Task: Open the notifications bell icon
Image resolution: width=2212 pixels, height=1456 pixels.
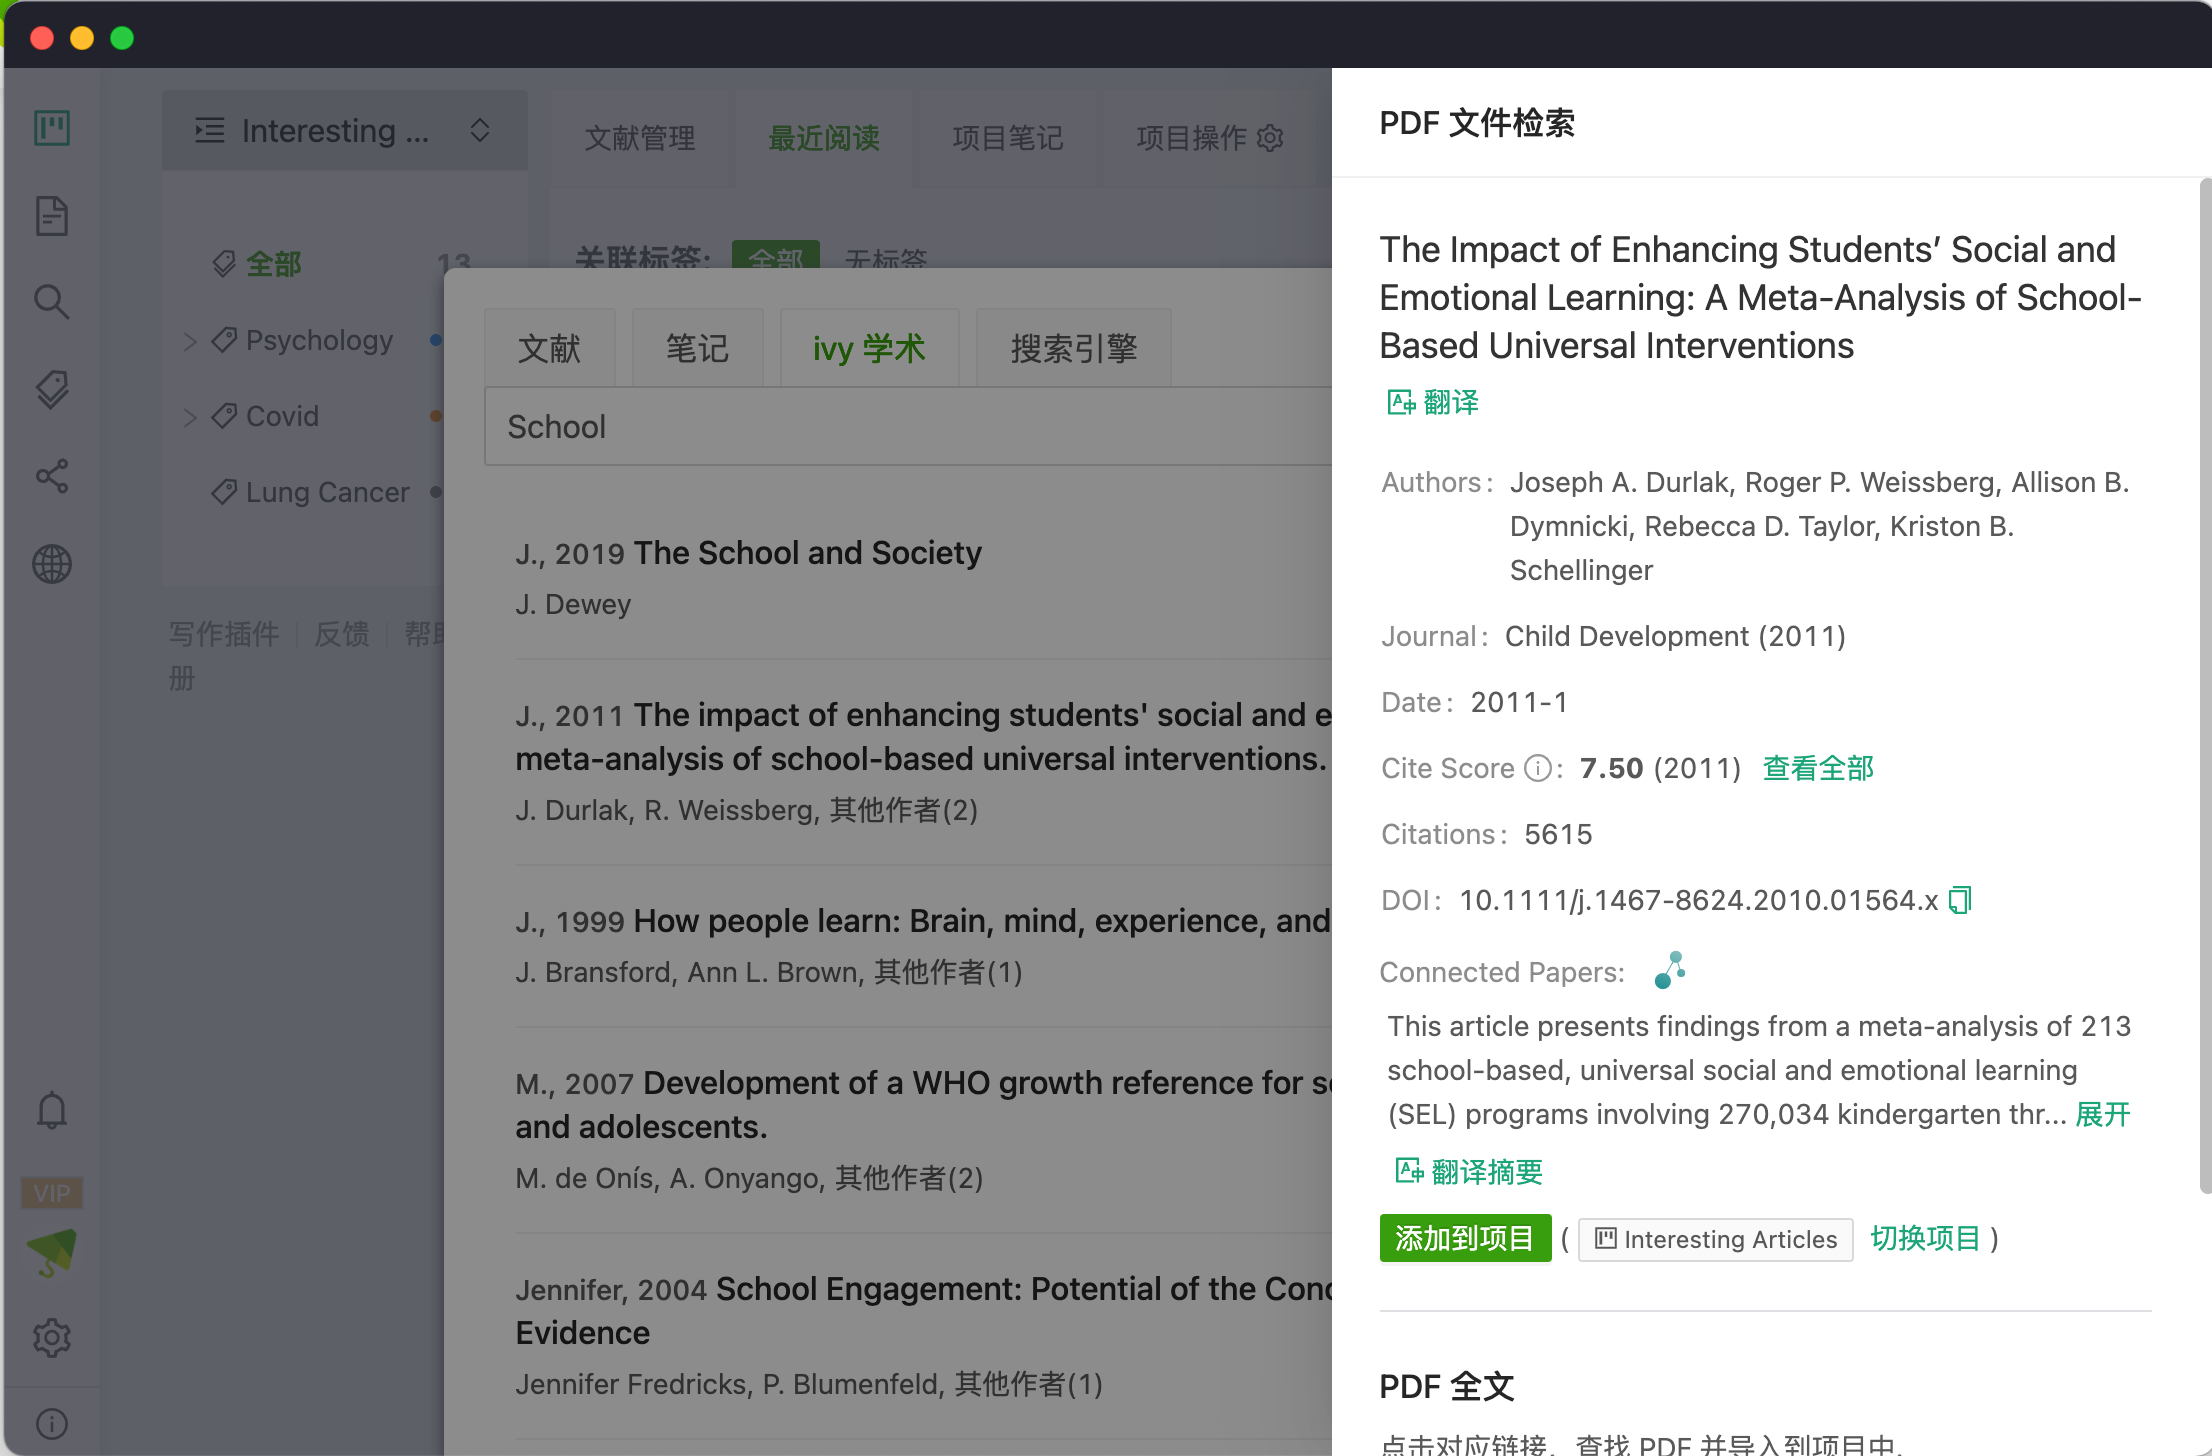Action: 52,1110
